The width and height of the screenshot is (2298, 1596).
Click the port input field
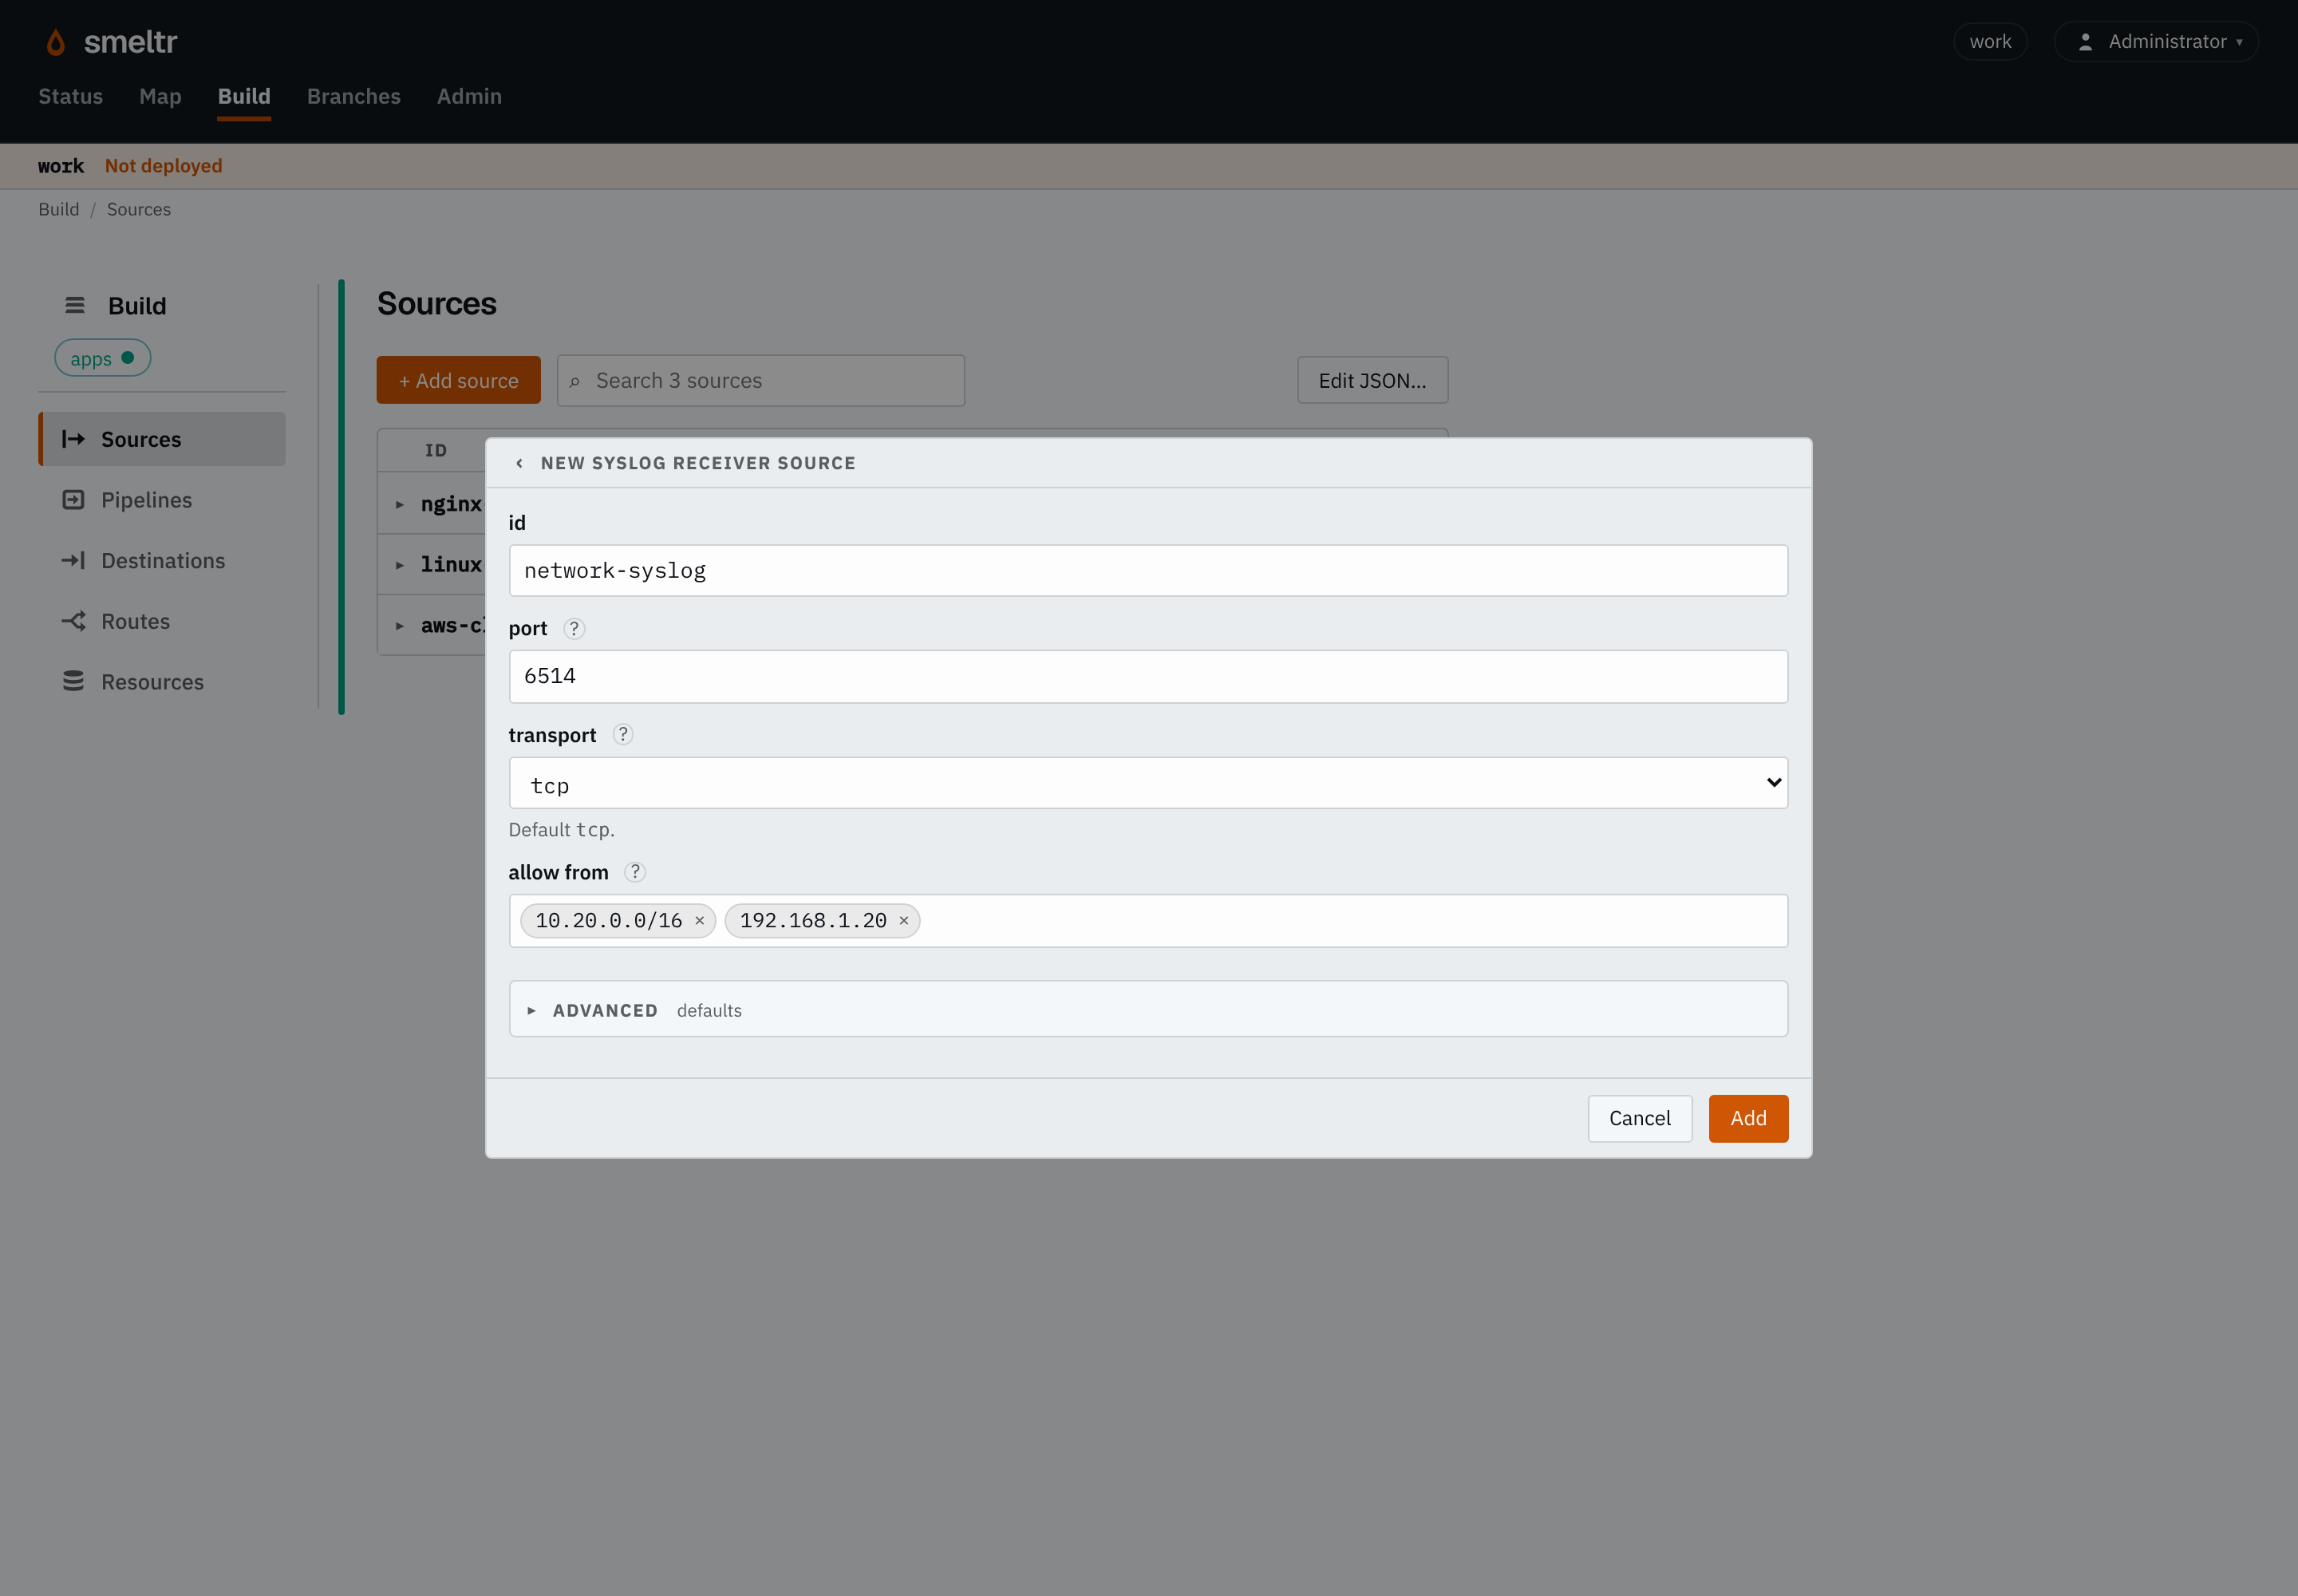1148,676
